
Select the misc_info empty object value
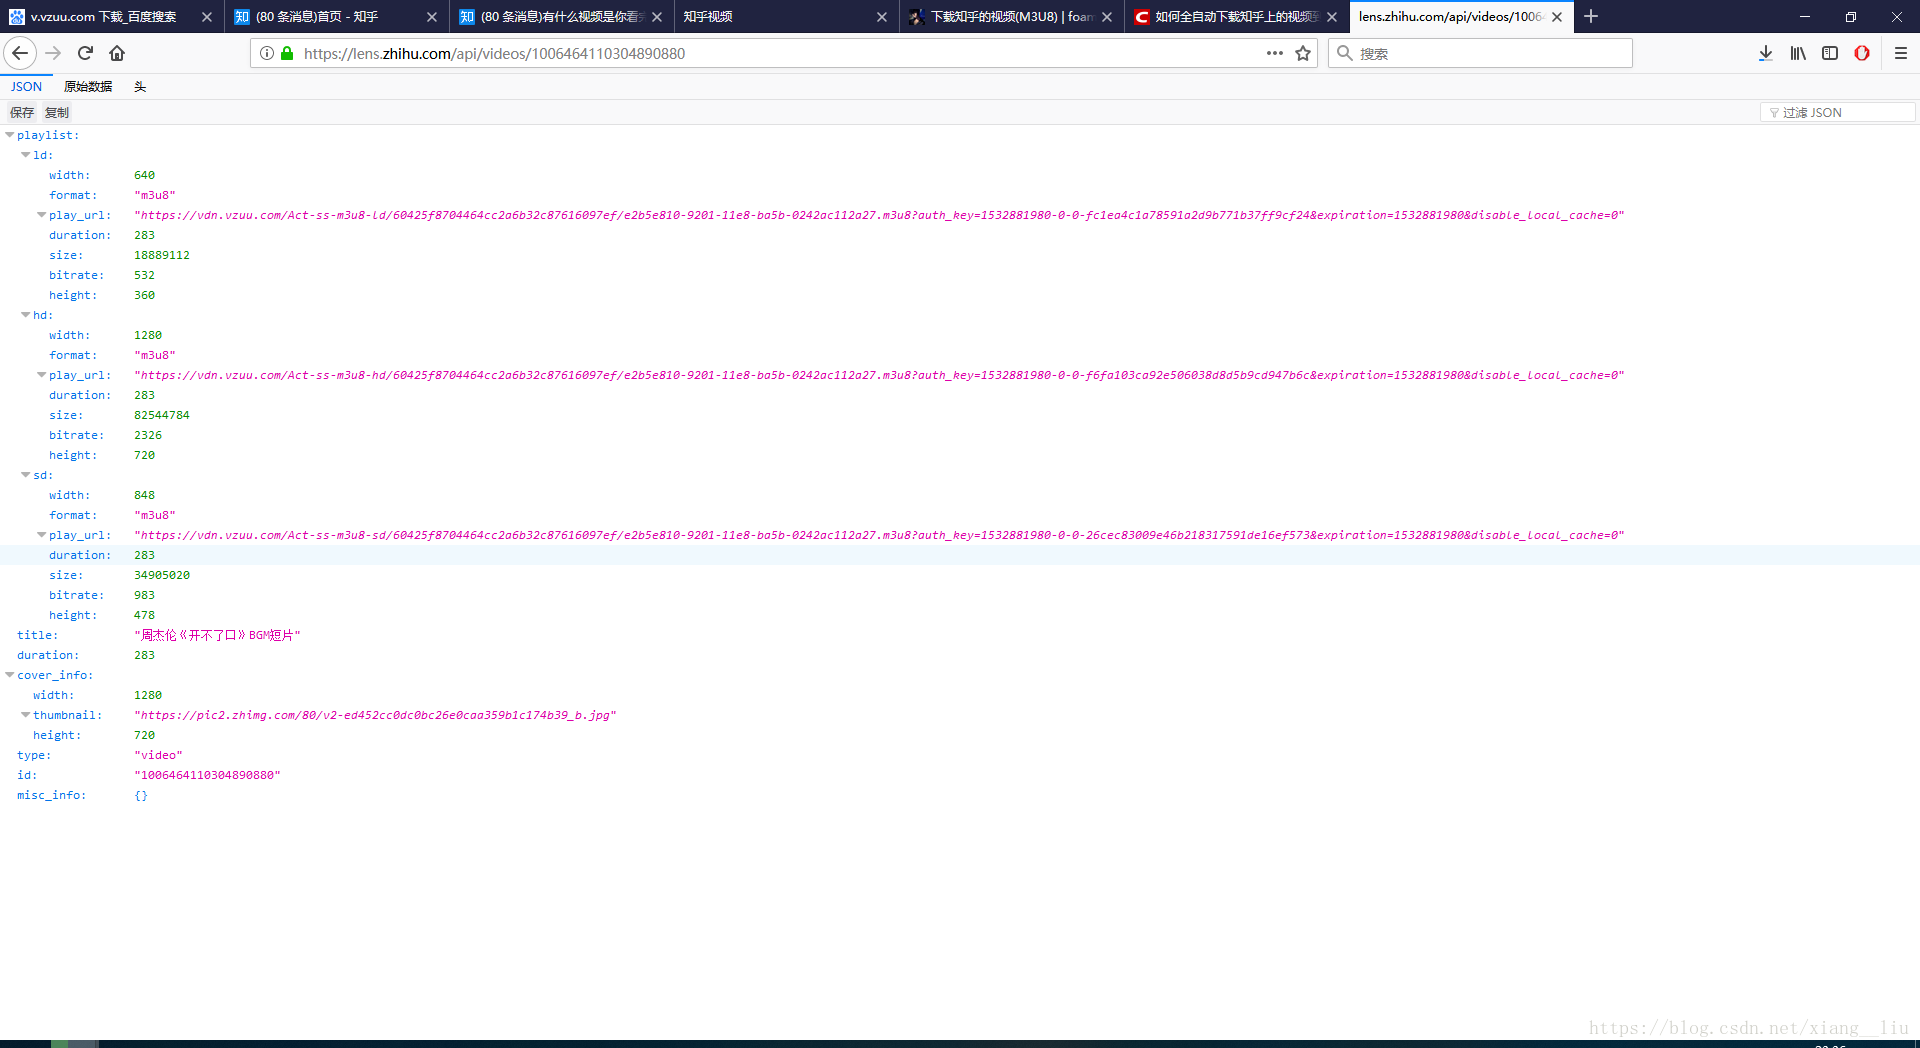point(141,795)
